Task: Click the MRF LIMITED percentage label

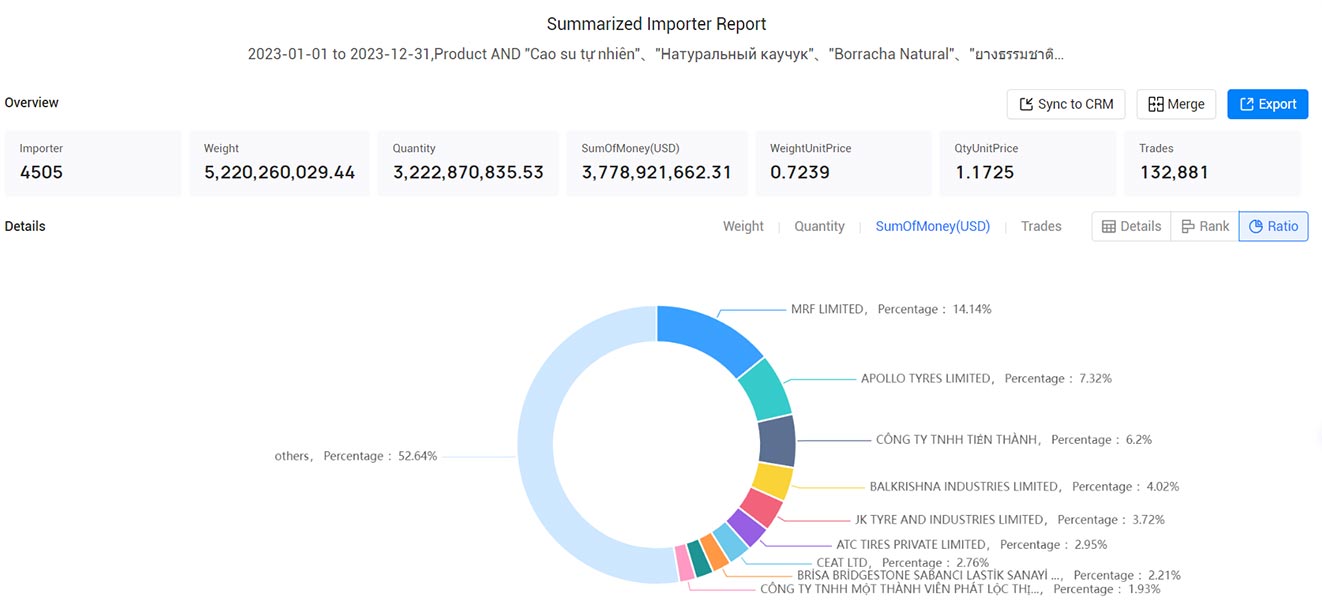Action: click(x=891, y=309)
